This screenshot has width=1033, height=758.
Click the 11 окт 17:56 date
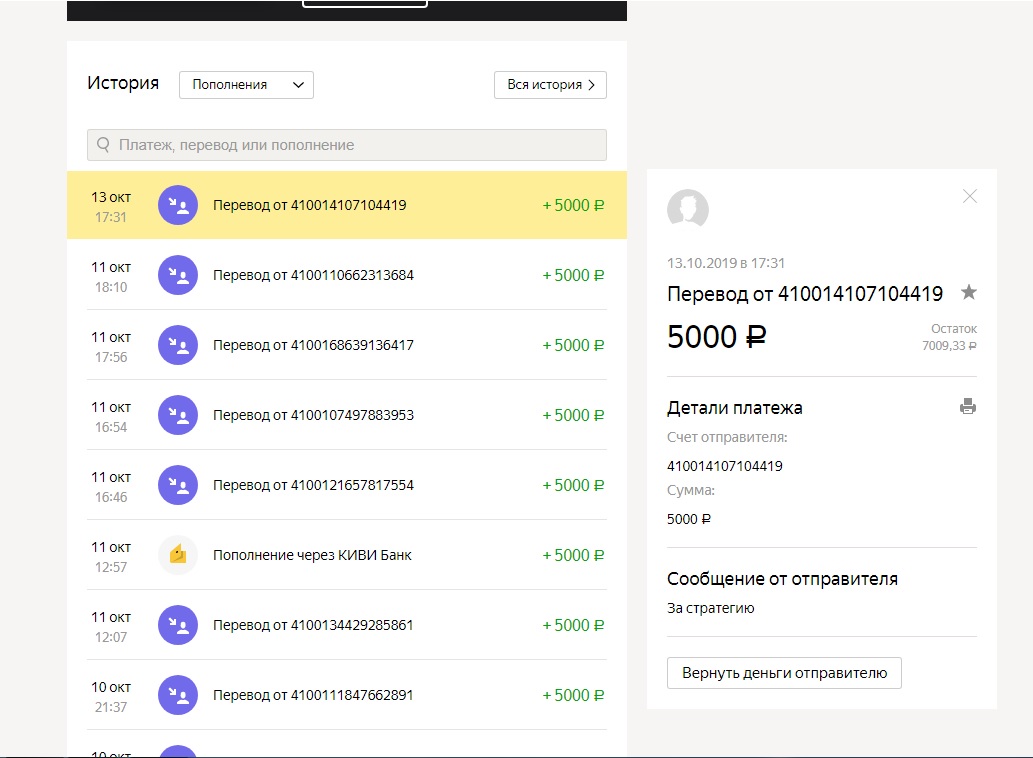111,346
